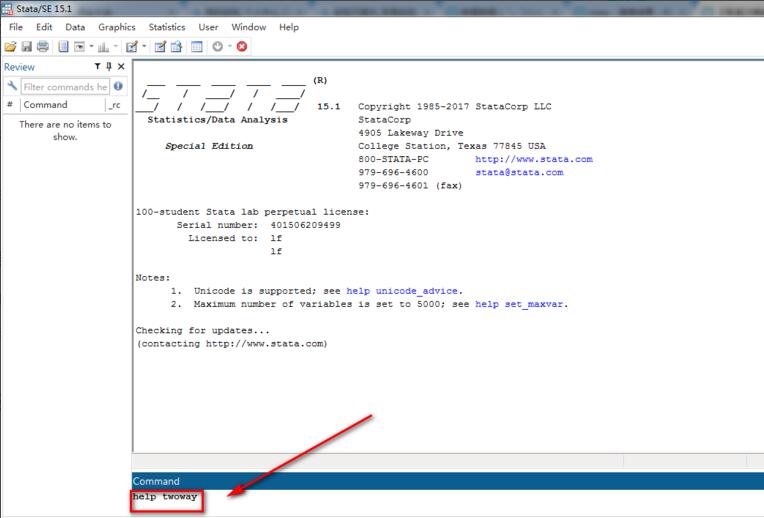Viewport: 764px width, 518px height.
Task: Click '(contacting http://www.stata.com)' line
Action: 232,344
